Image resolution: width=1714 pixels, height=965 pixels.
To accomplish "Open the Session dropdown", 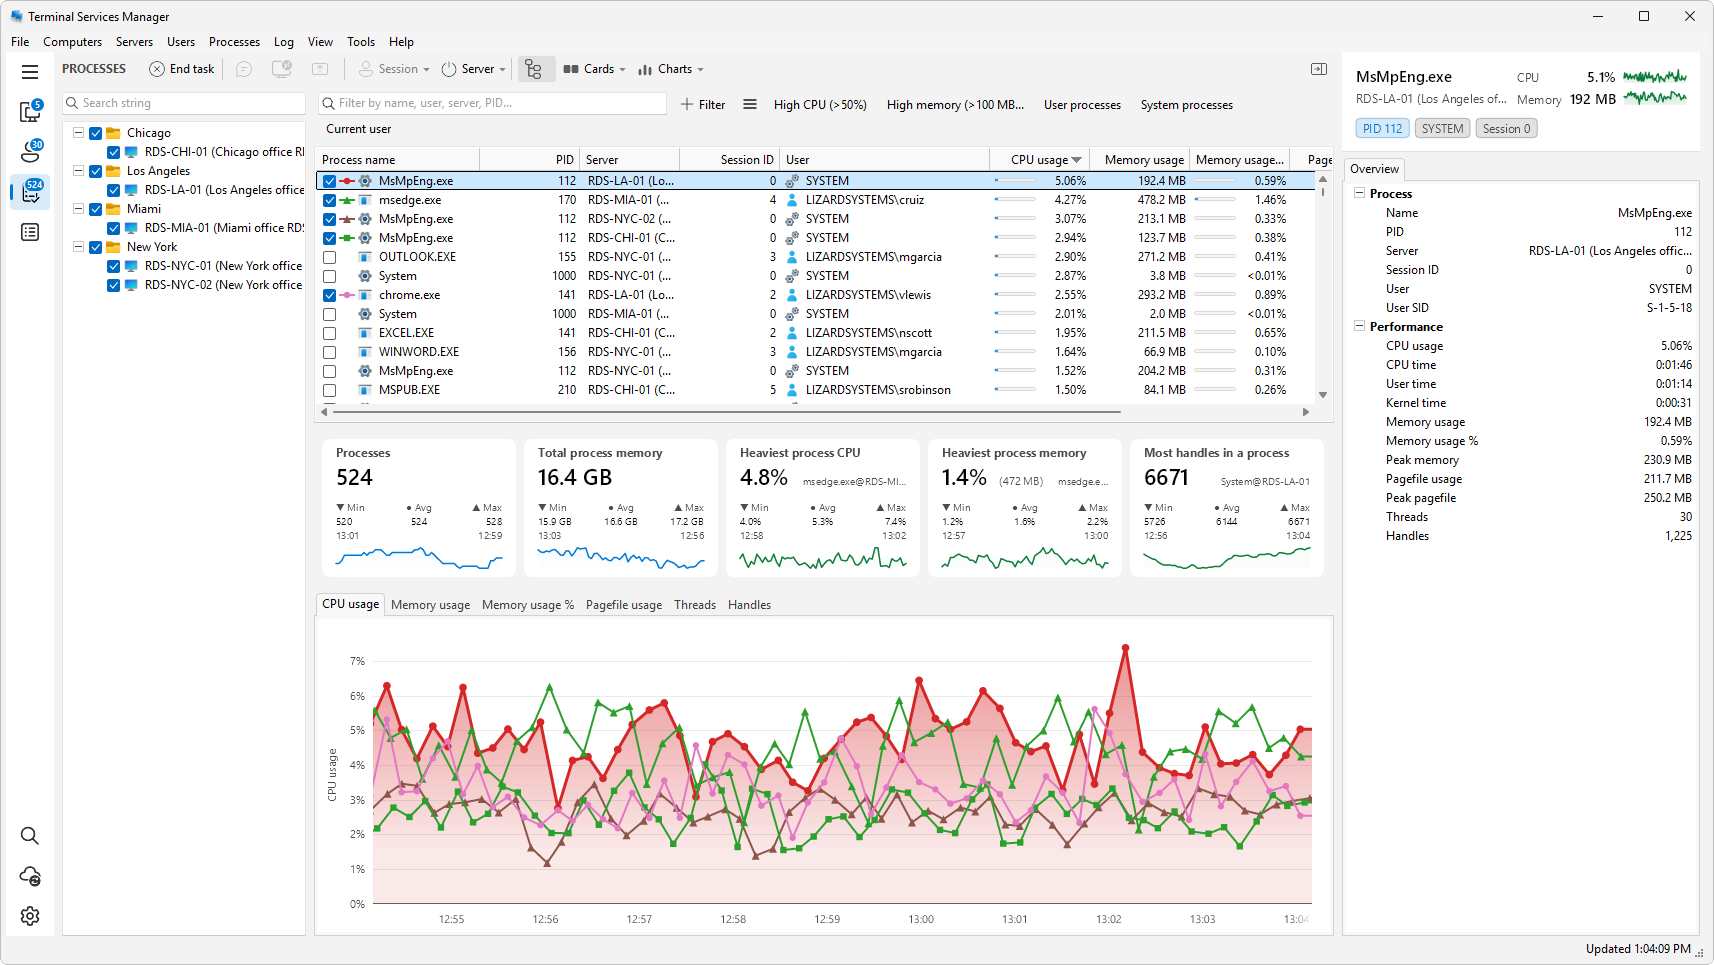I will (394, 69).
